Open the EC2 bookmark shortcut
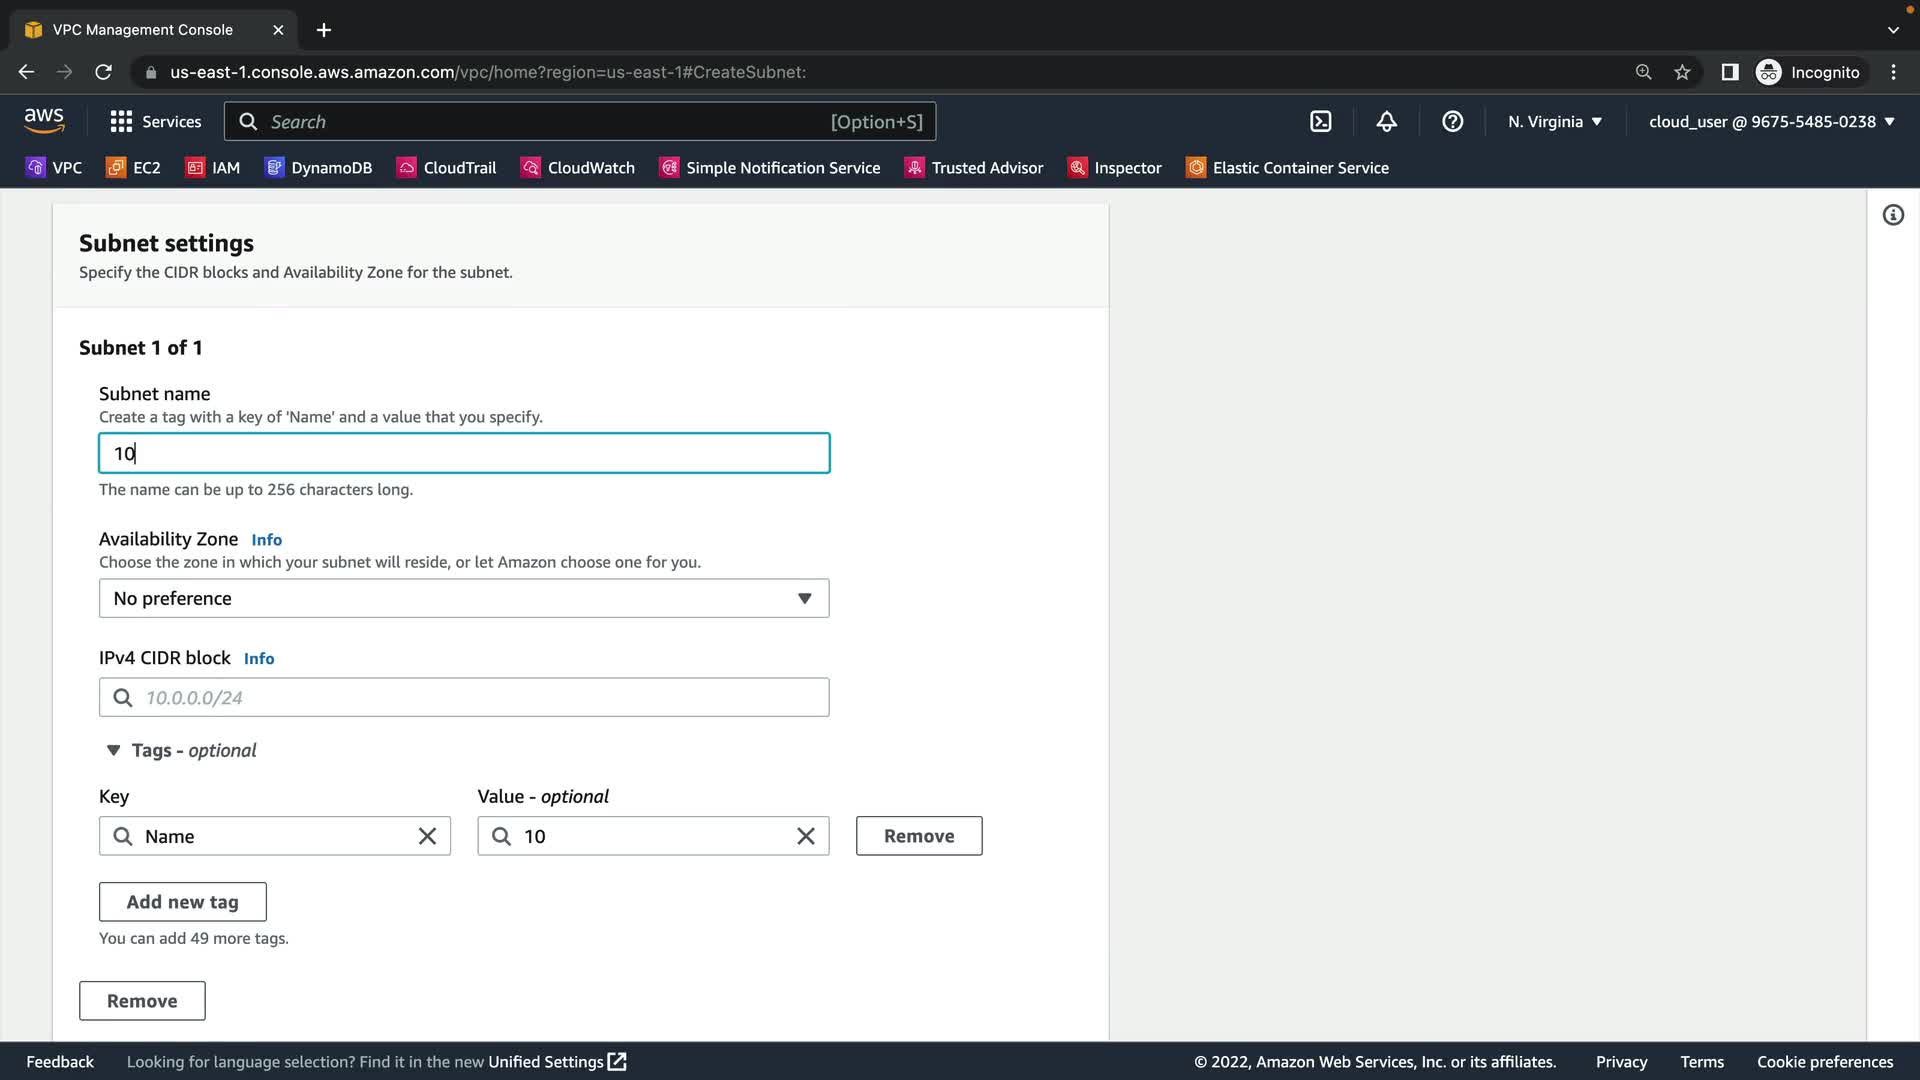Viewport: 1920px width, 1080px height. click(134, 168)
